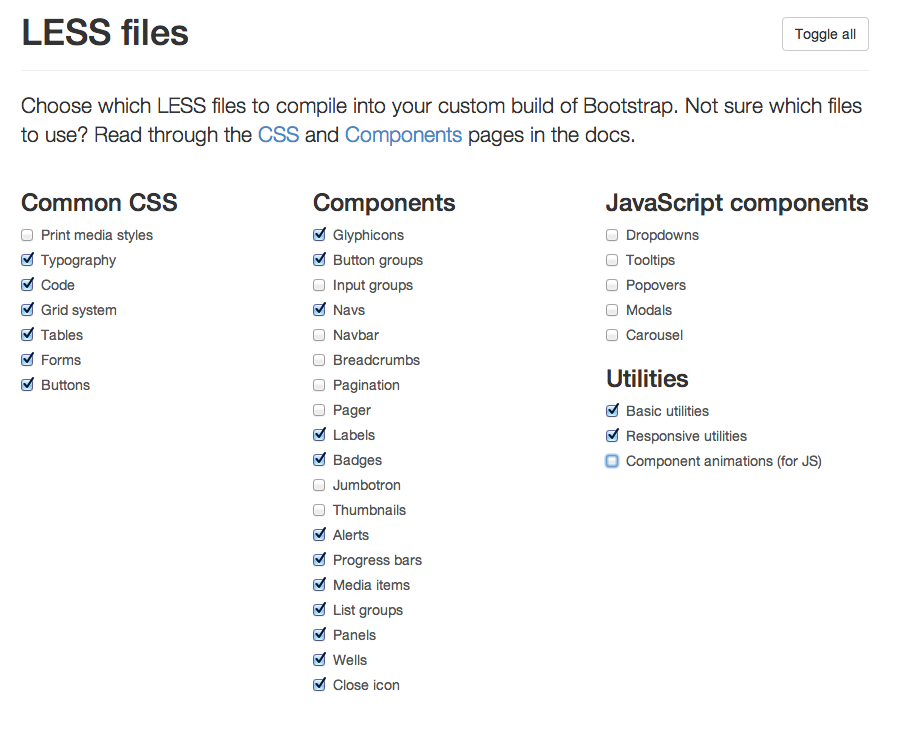Enable Print media styles checkbox
Screen dimensions: 903x740
click(x=27, y=235)
